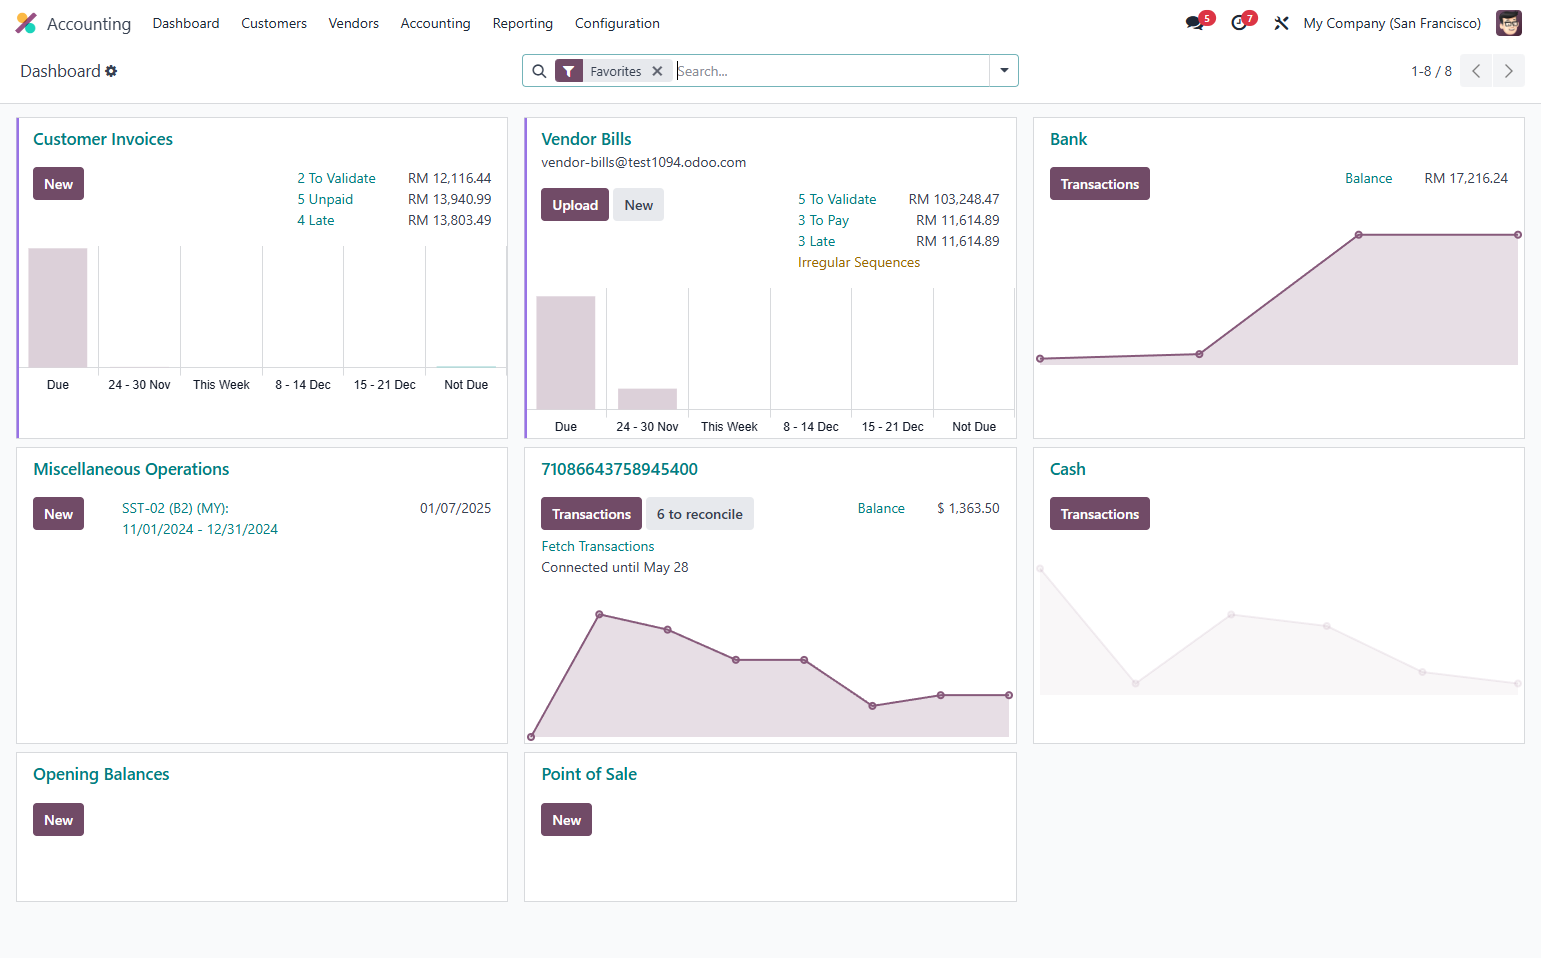This screenshot has width=1541, height=958.
Task: Click Transactions button in Bank card
Action: click(x=1099, y=184)
